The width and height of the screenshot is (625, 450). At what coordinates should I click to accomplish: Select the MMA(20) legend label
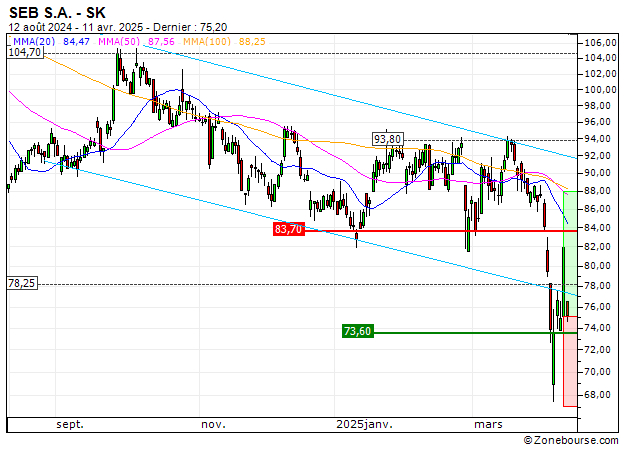click(x=34, y=41)
